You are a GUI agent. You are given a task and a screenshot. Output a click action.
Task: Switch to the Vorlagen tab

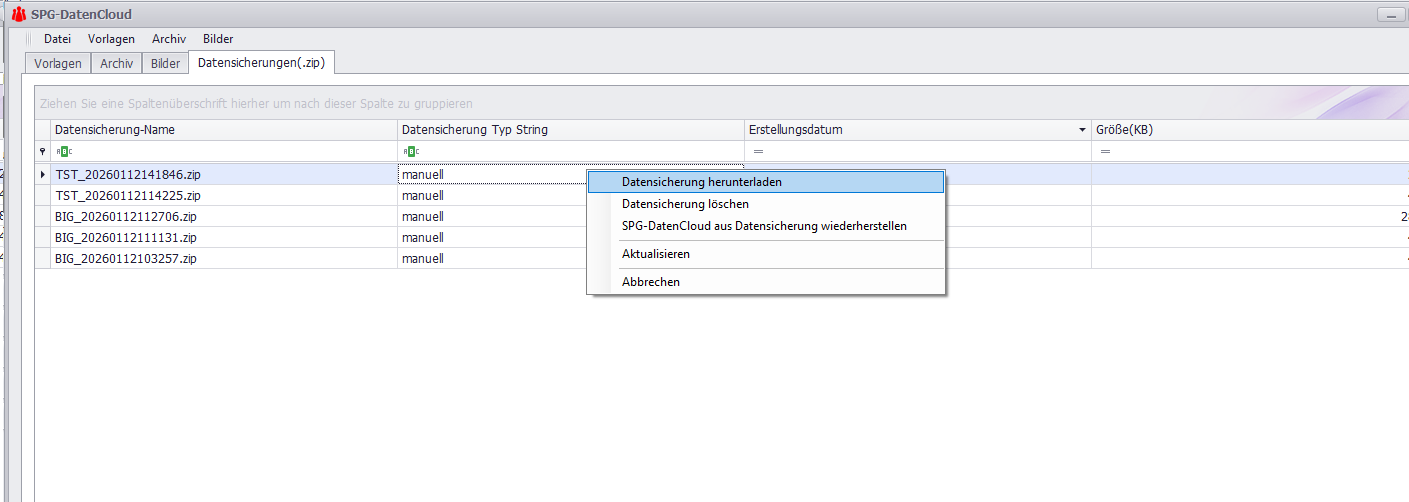(x=58, y=63)
